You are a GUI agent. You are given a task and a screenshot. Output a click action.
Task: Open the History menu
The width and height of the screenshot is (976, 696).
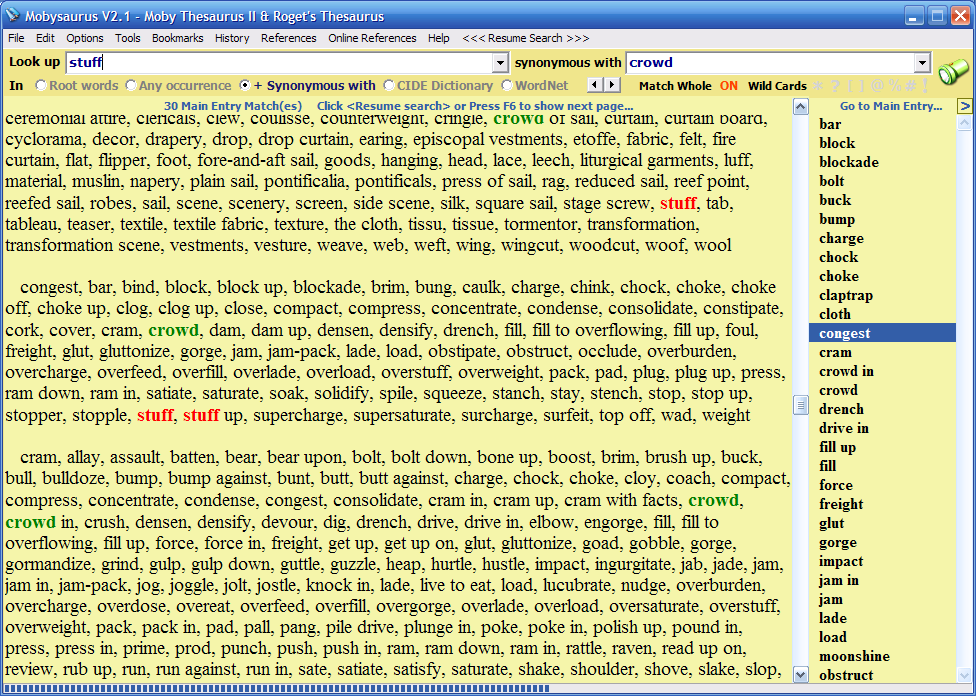coord(232,38)
